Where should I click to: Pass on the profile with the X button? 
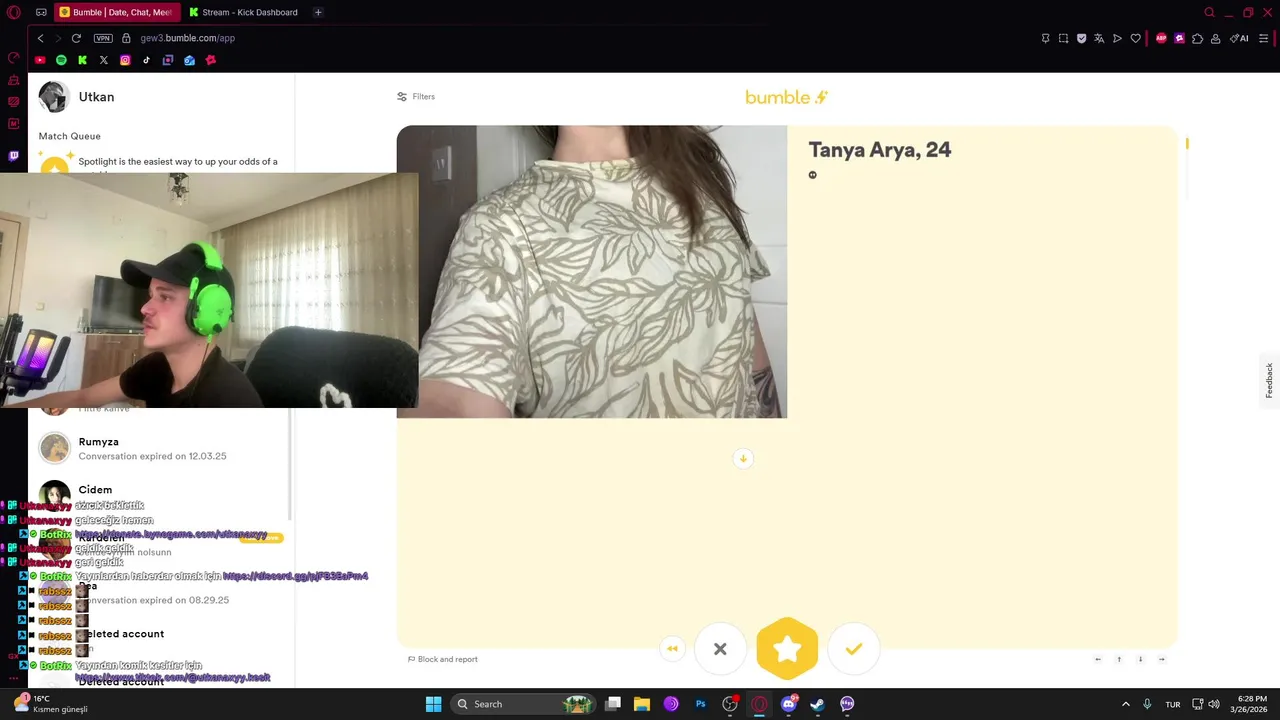(x=720, y=649)
